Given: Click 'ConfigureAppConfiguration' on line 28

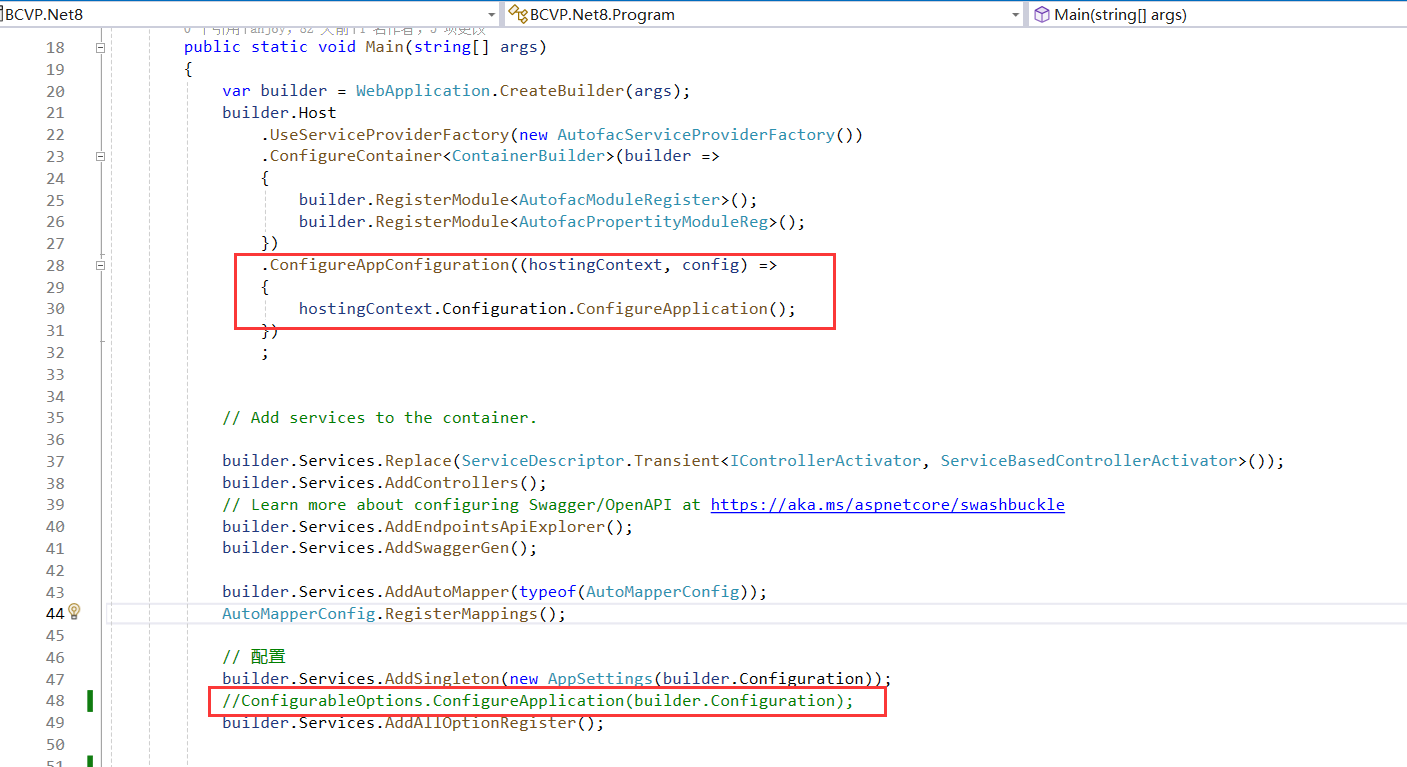Looking at the screenshot, I should coord(389,265).
